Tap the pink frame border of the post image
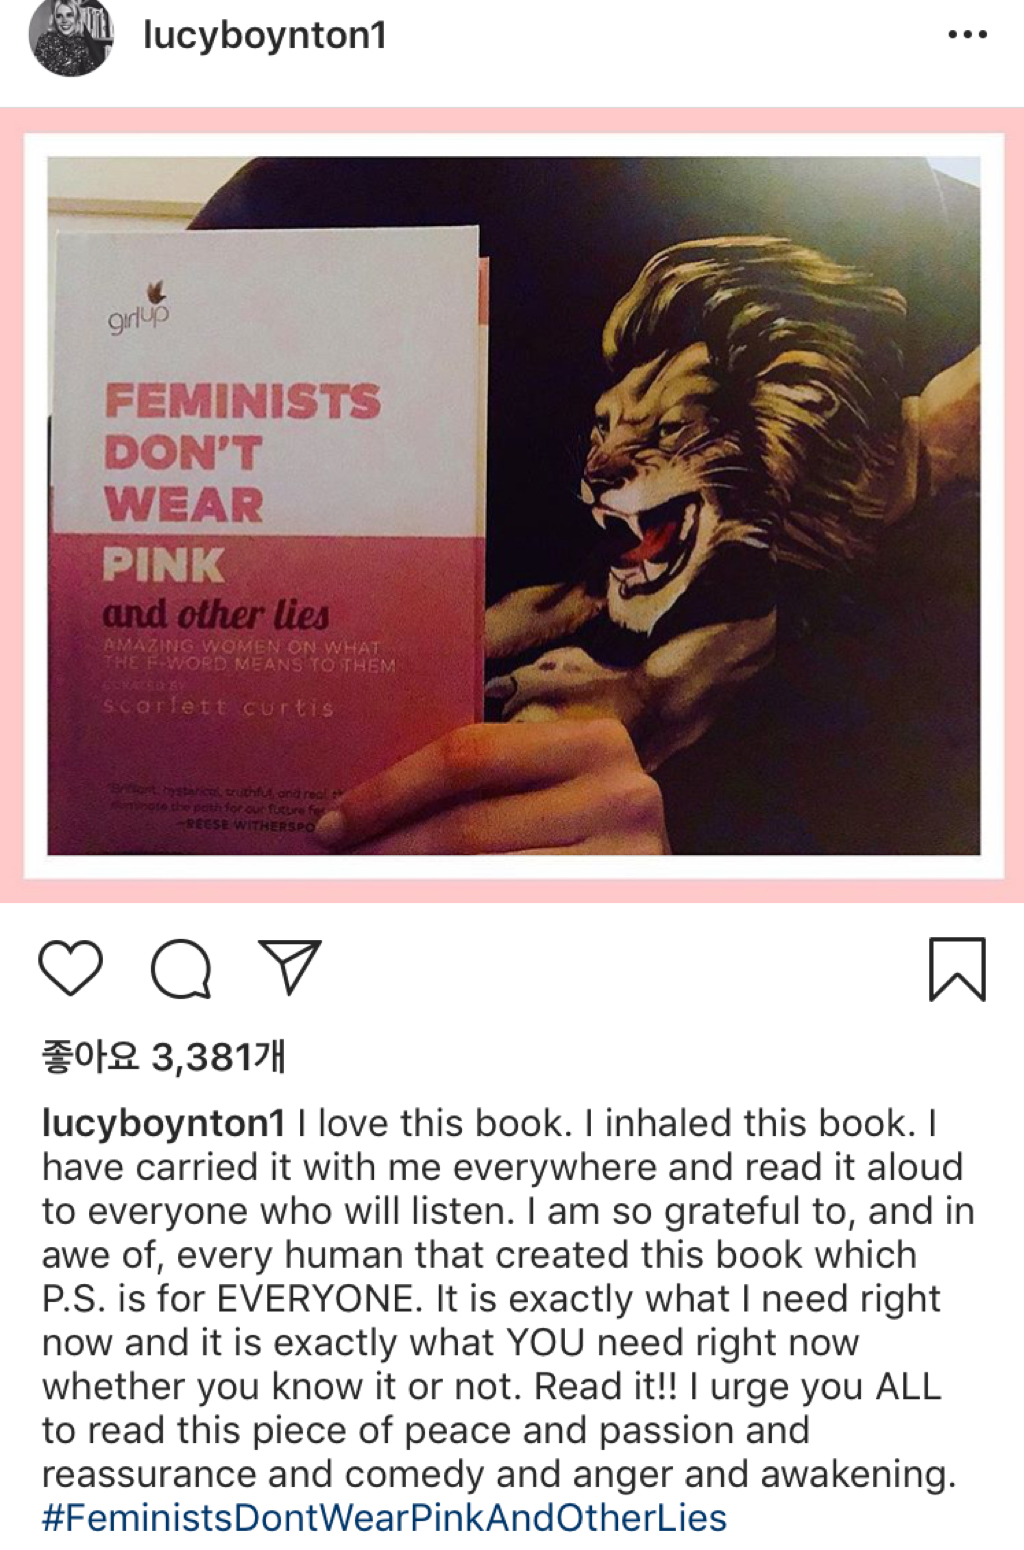This screenshot has width=1024, height=1550. [x=512, y=120]
